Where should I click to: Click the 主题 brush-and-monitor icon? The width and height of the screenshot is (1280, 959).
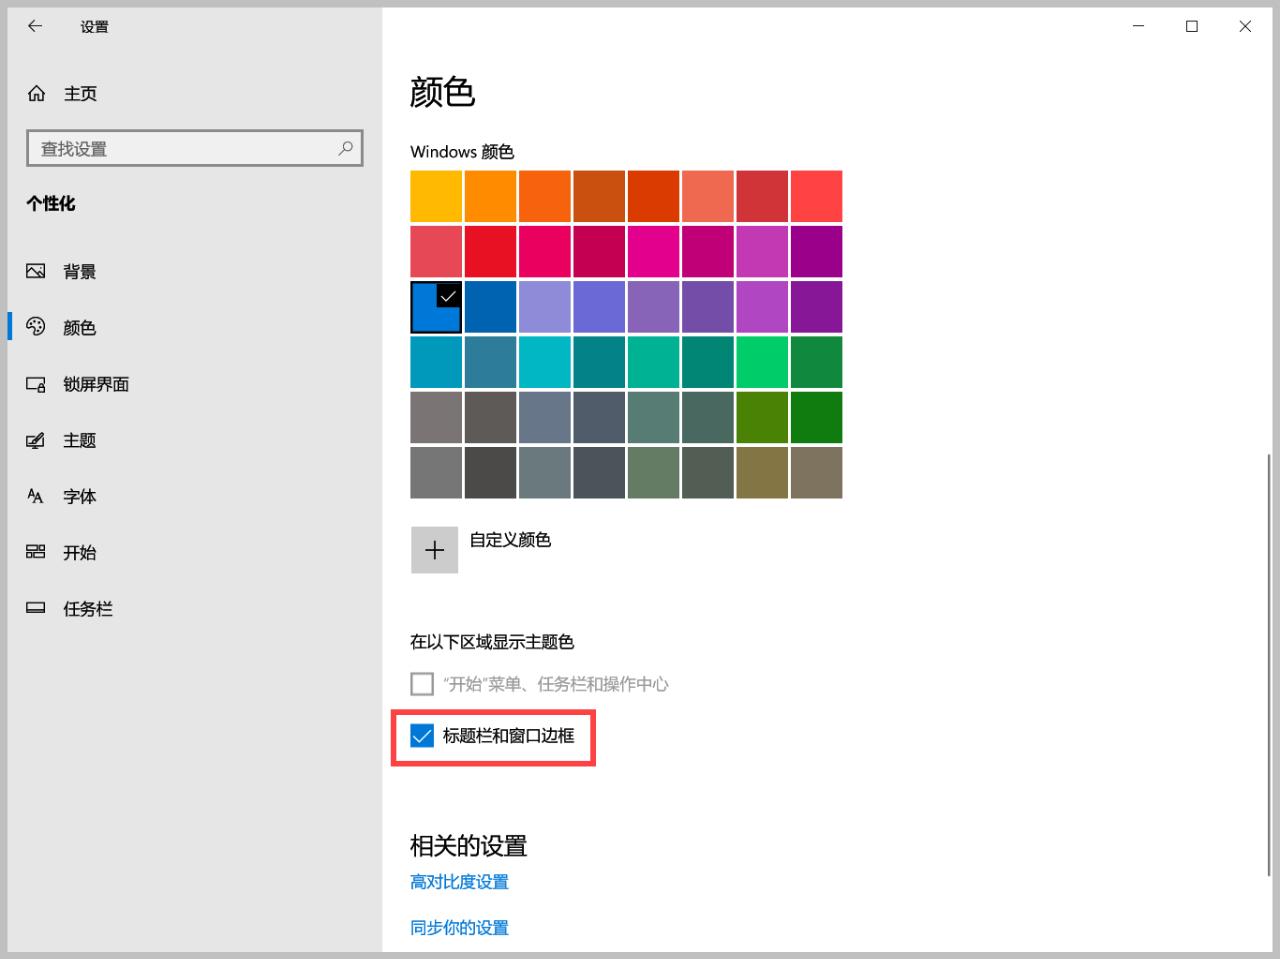(35, 440)
